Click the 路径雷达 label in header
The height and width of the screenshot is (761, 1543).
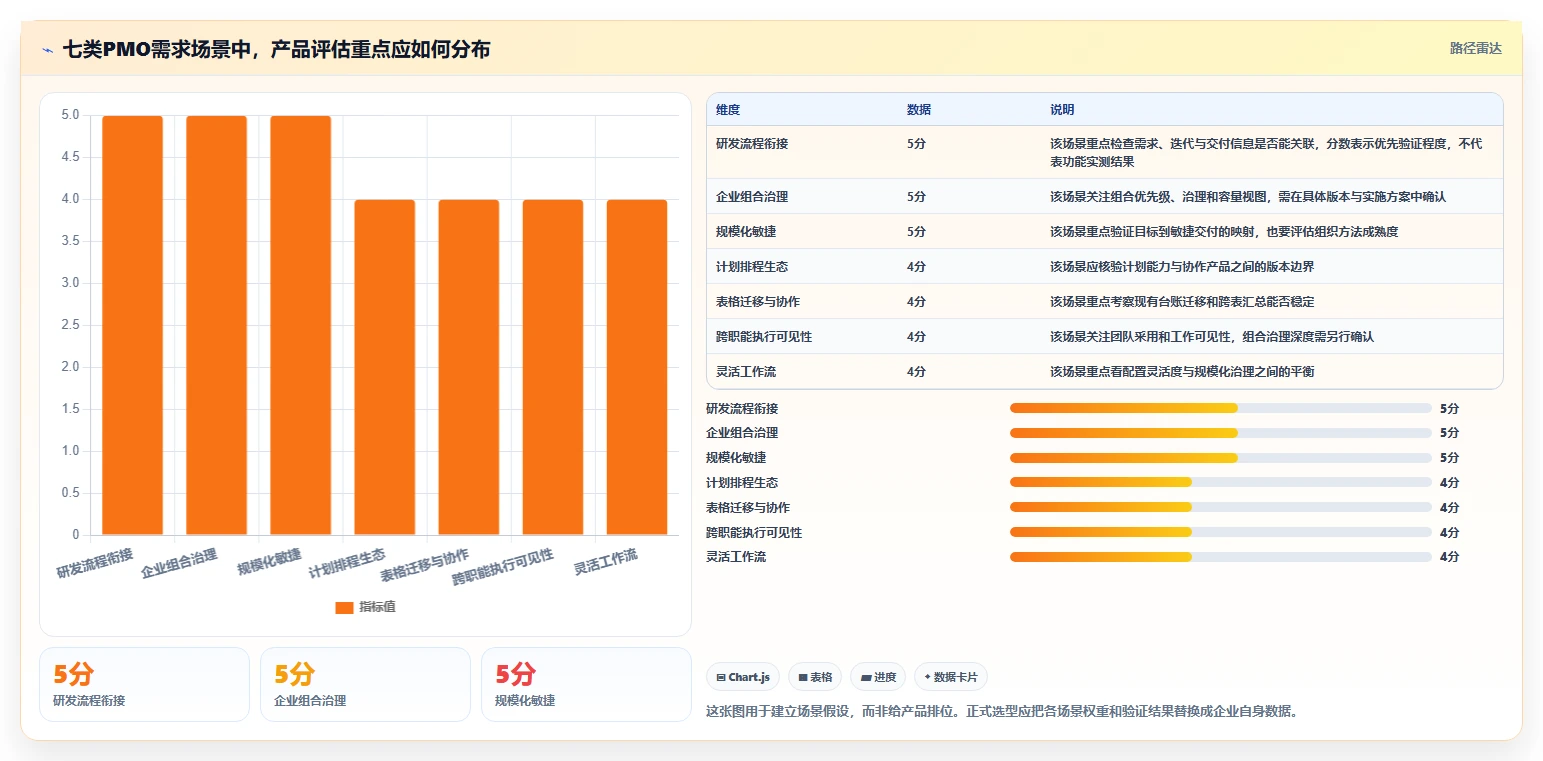[1476, 48]
